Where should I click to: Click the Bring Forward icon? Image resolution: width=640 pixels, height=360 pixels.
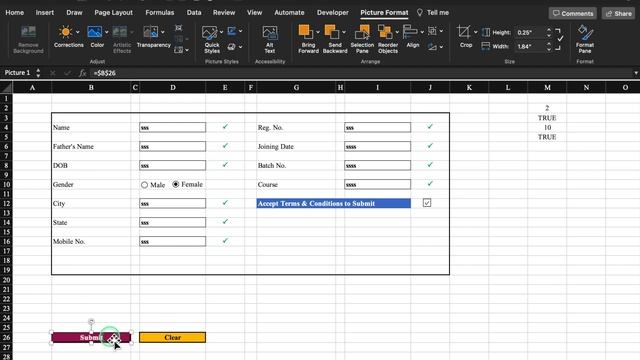click(305, 32)
